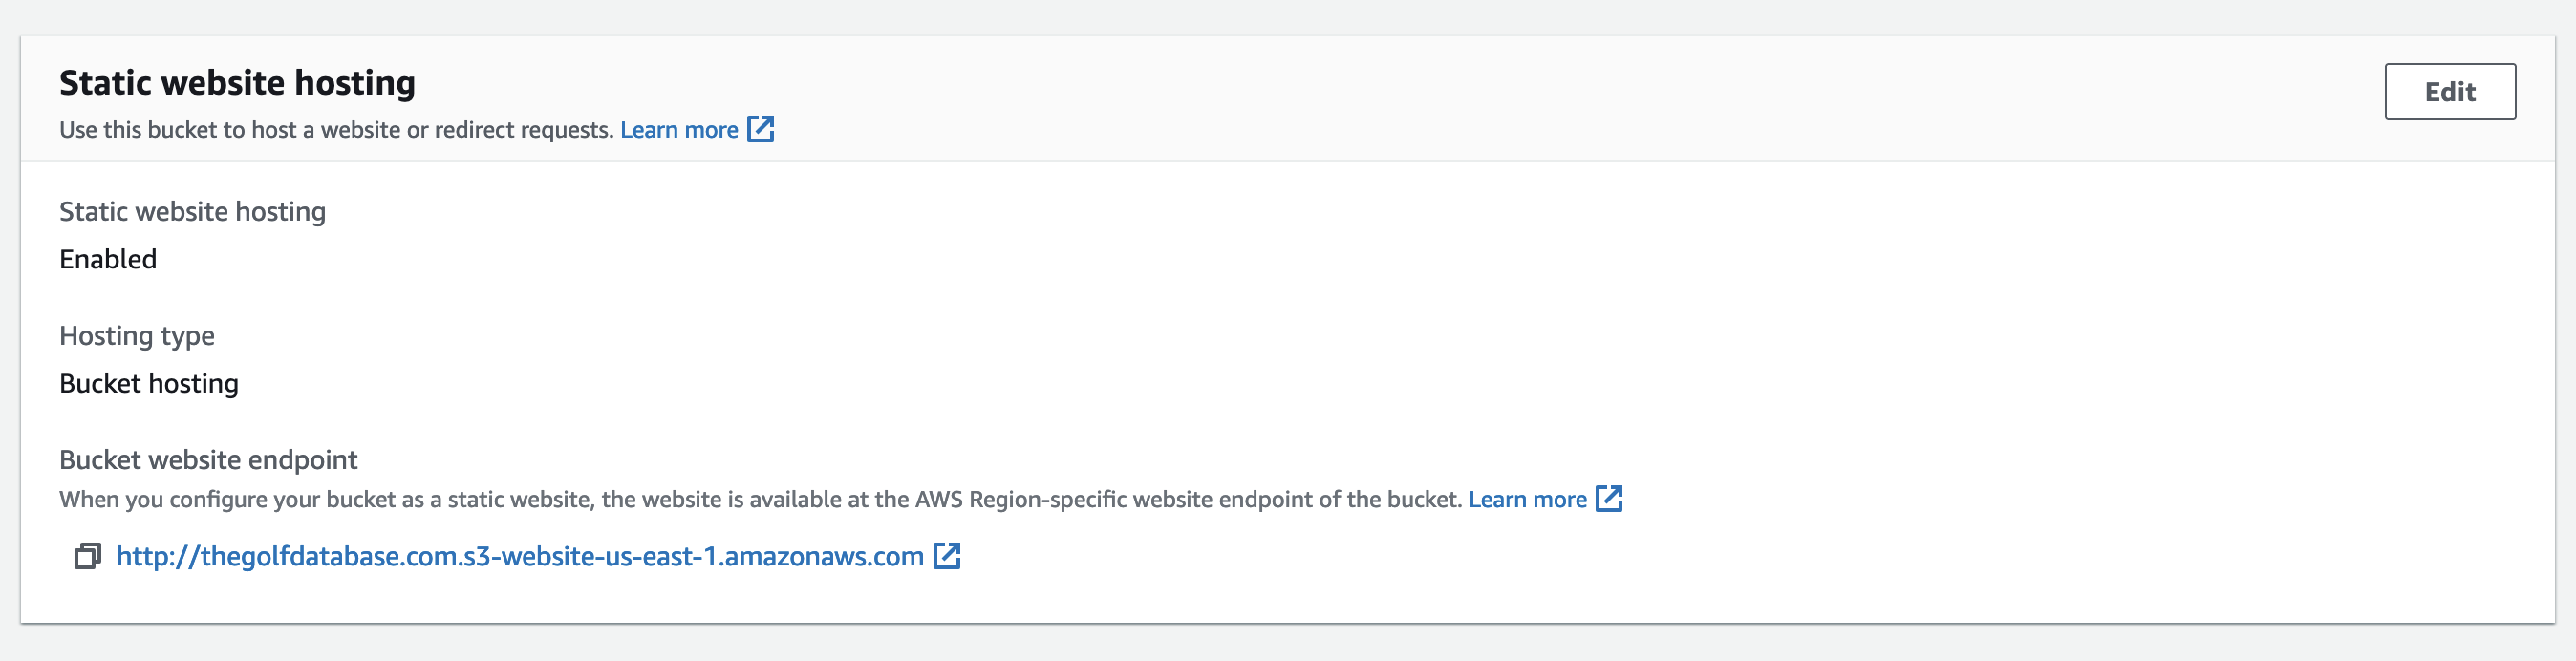The height and width of the screenshot is (661, 2576).
Task: Click the bold Static website hosting heading
Action: (x=237, y=83)
